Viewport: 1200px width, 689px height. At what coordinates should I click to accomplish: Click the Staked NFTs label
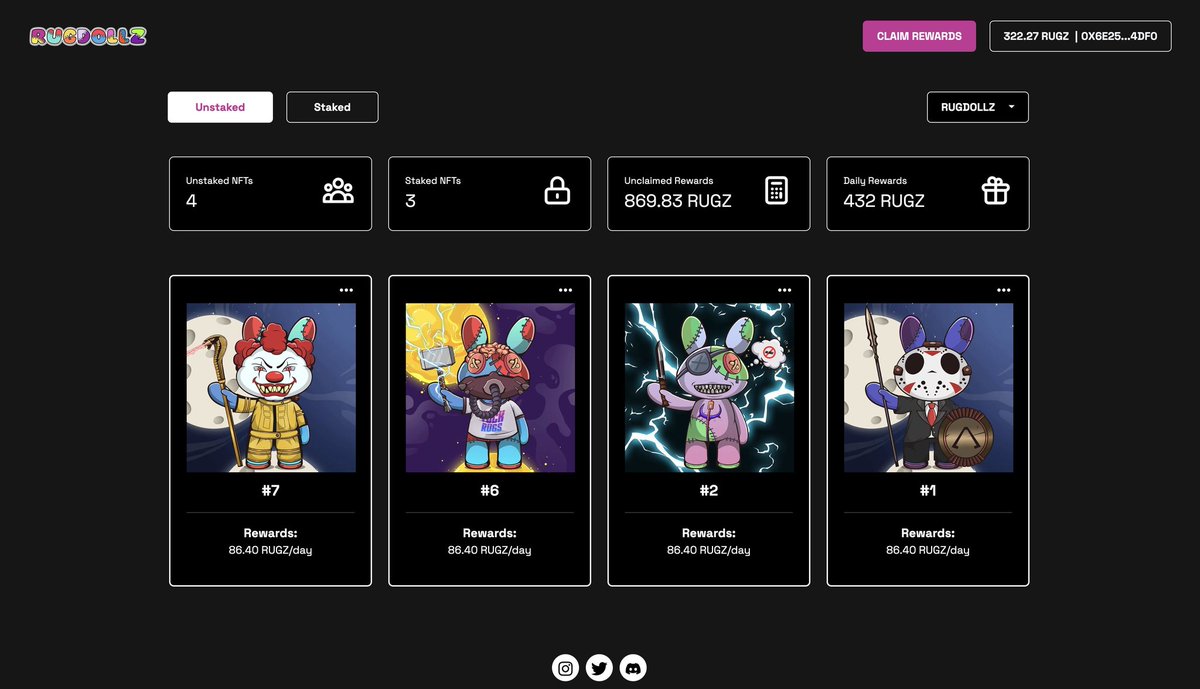pos(433,181)
